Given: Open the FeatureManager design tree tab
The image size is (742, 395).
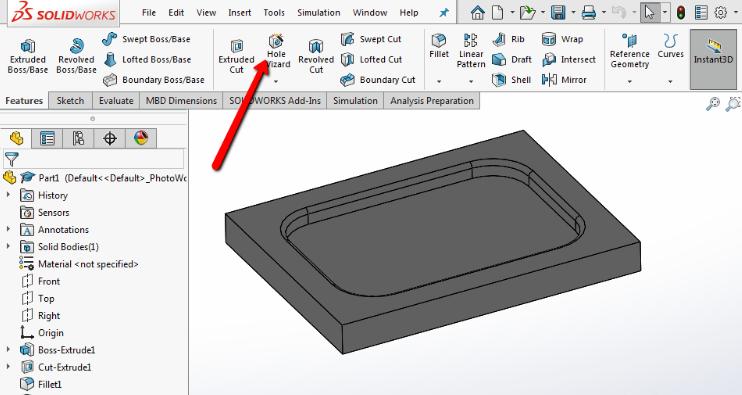Looking at the screenshot, I should point(16,138).
